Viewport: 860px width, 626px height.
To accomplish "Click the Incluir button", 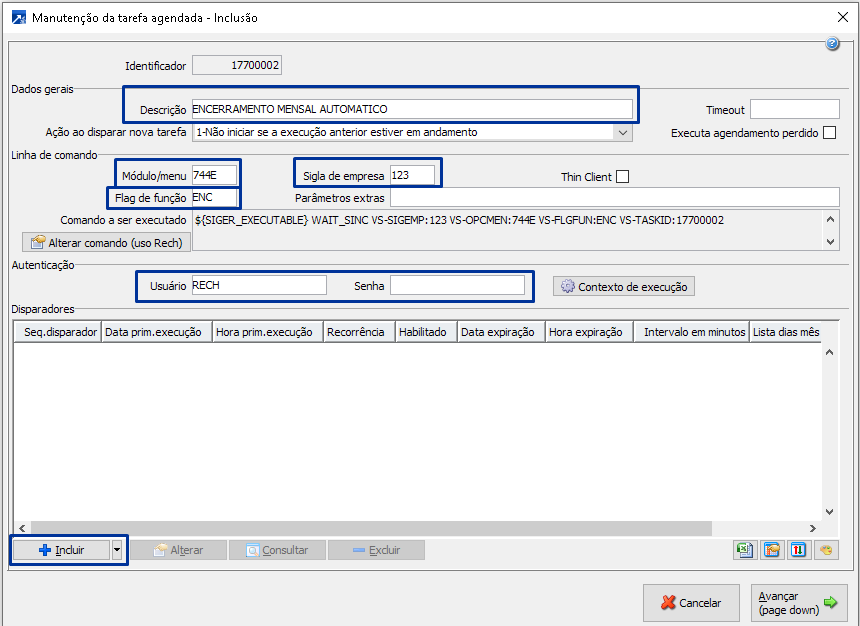I will coord(61,550).
